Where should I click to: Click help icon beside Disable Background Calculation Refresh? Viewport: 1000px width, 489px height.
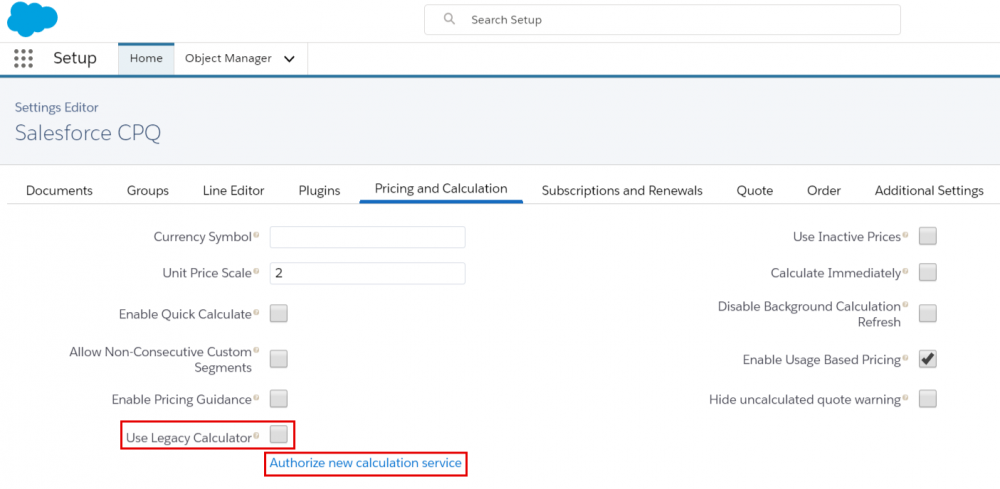click(905, 305)
